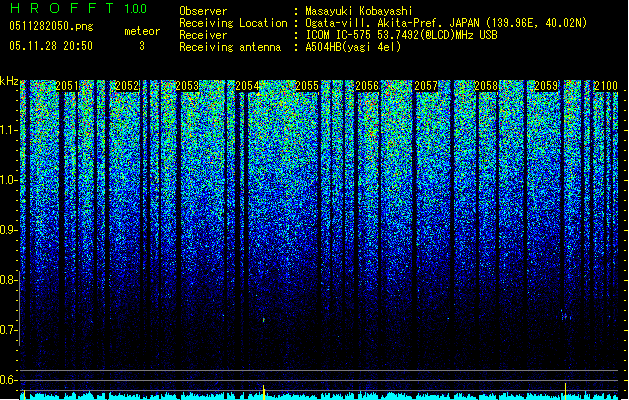Click the meteor echo spot near 2059
The height and width of the screenshot is (400, 629).
pyautogui.click(x=565, y=316)
